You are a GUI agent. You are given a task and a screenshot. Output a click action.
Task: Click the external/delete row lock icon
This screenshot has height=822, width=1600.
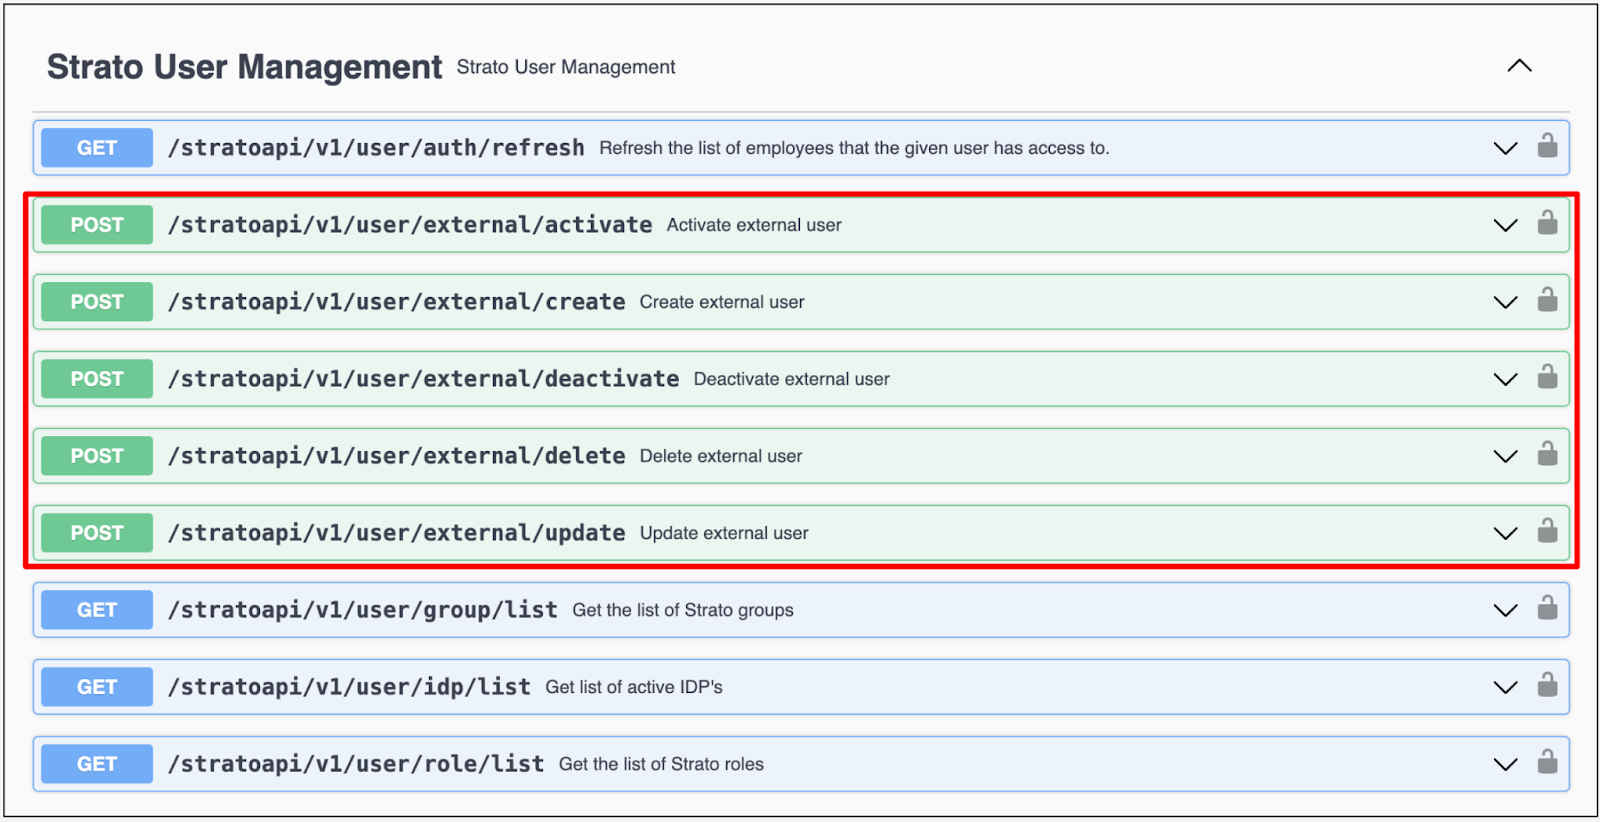pyautogui.click(x=1547, y=455)
